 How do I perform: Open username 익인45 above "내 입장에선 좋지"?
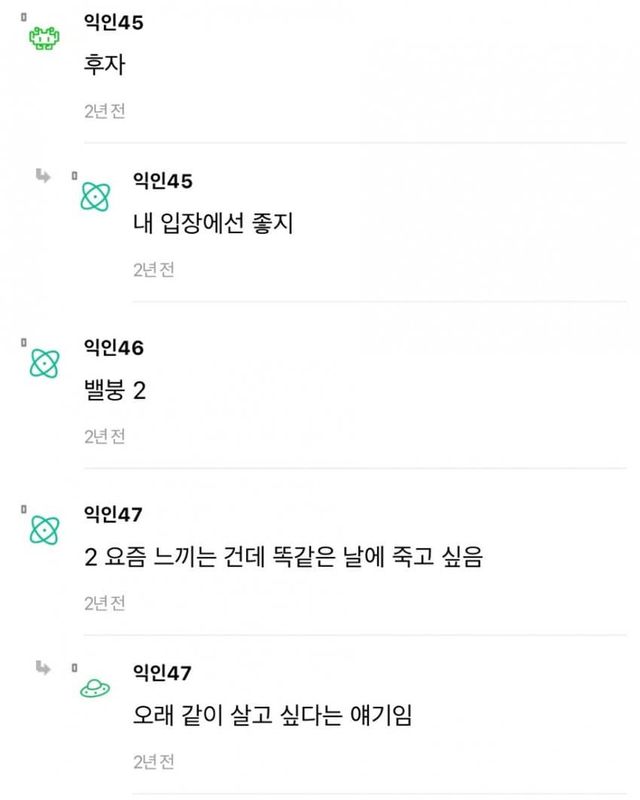point(162,180)
